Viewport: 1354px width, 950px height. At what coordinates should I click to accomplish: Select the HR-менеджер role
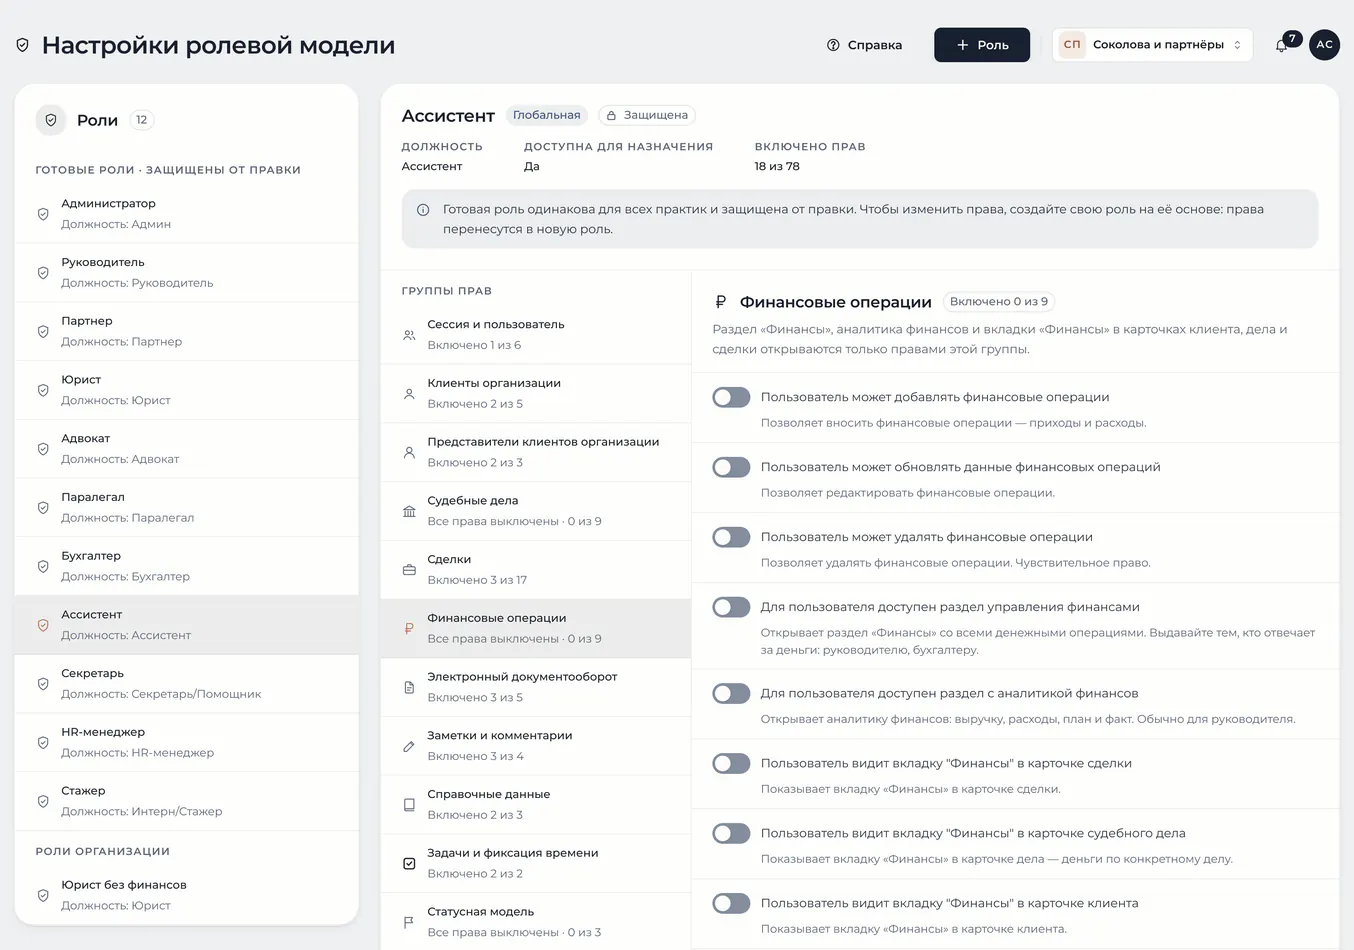tap(187, 742)
